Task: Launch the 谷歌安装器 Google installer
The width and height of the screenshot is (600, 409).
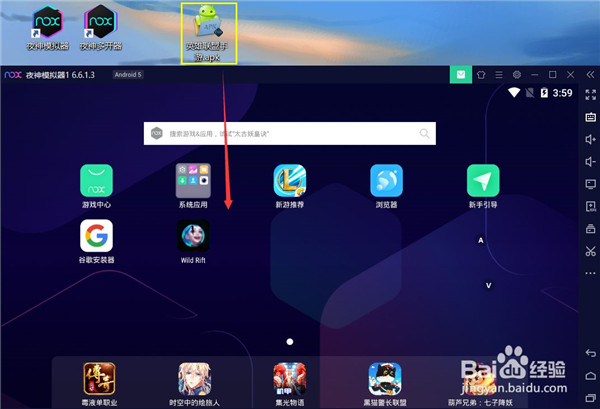Action: pyautogui.click(x=96, y=236)
